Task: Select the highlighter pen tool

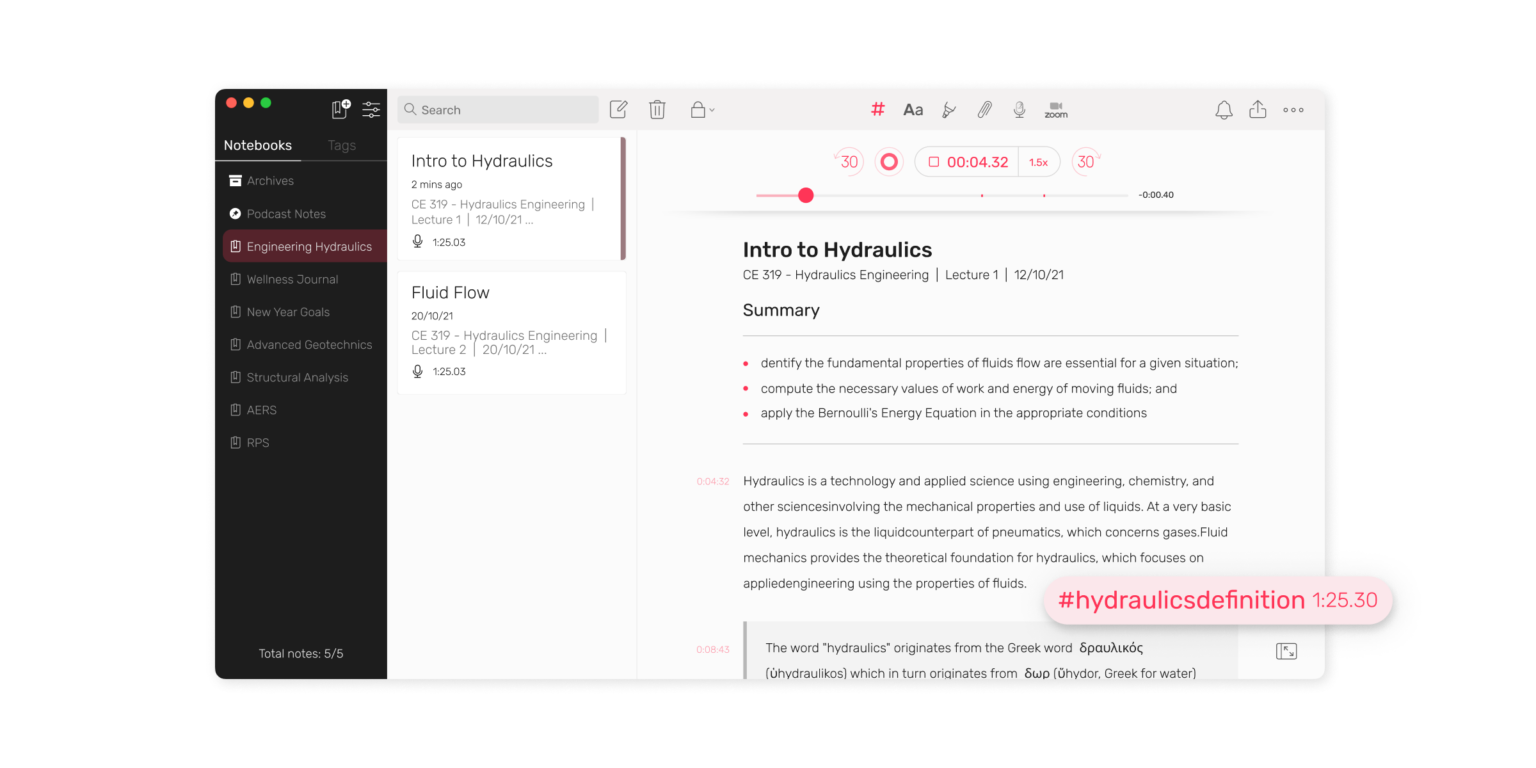Action: pos(949,110)
